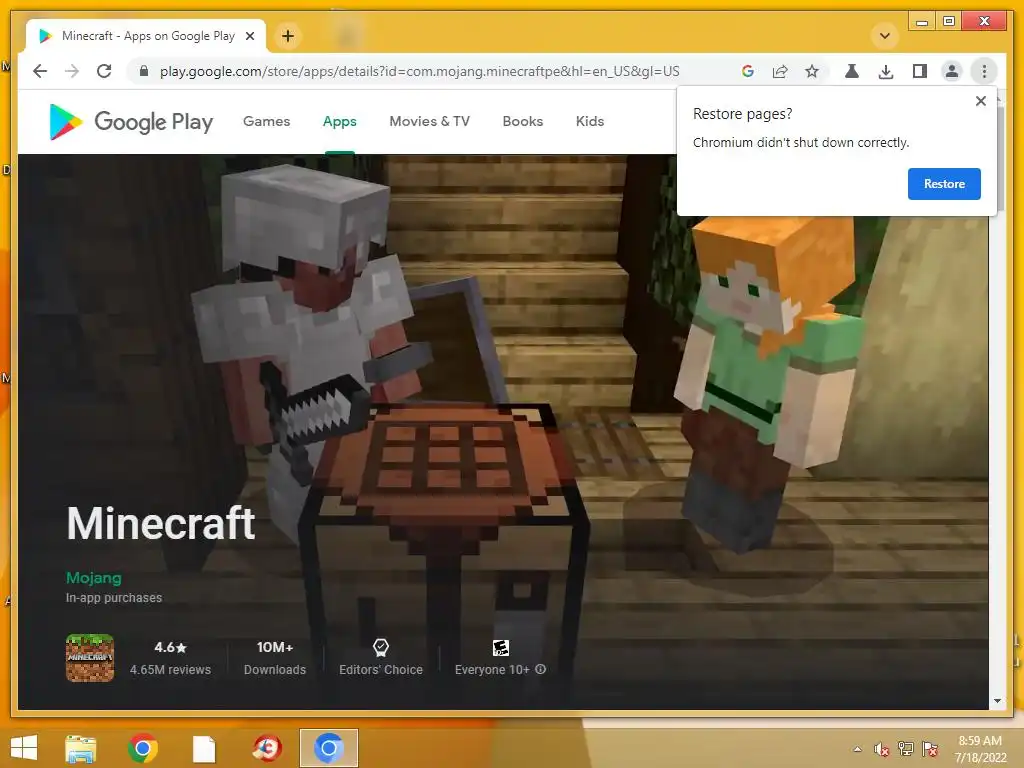Click the network tray icon
Viewport: 1024px width, 768px height.
click(906, 748)
